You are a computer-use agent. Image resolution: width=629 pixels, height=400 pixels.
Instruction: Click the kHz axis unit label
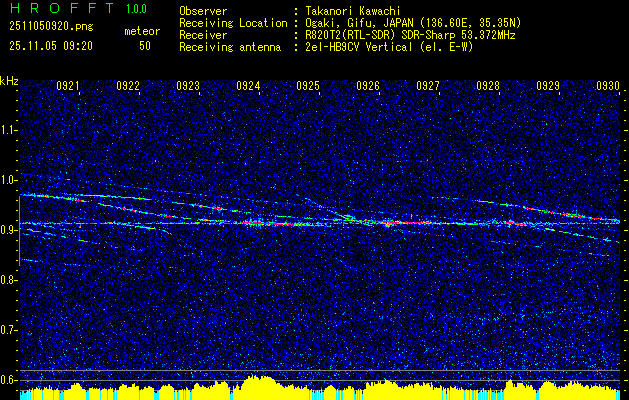pos(9,81)
